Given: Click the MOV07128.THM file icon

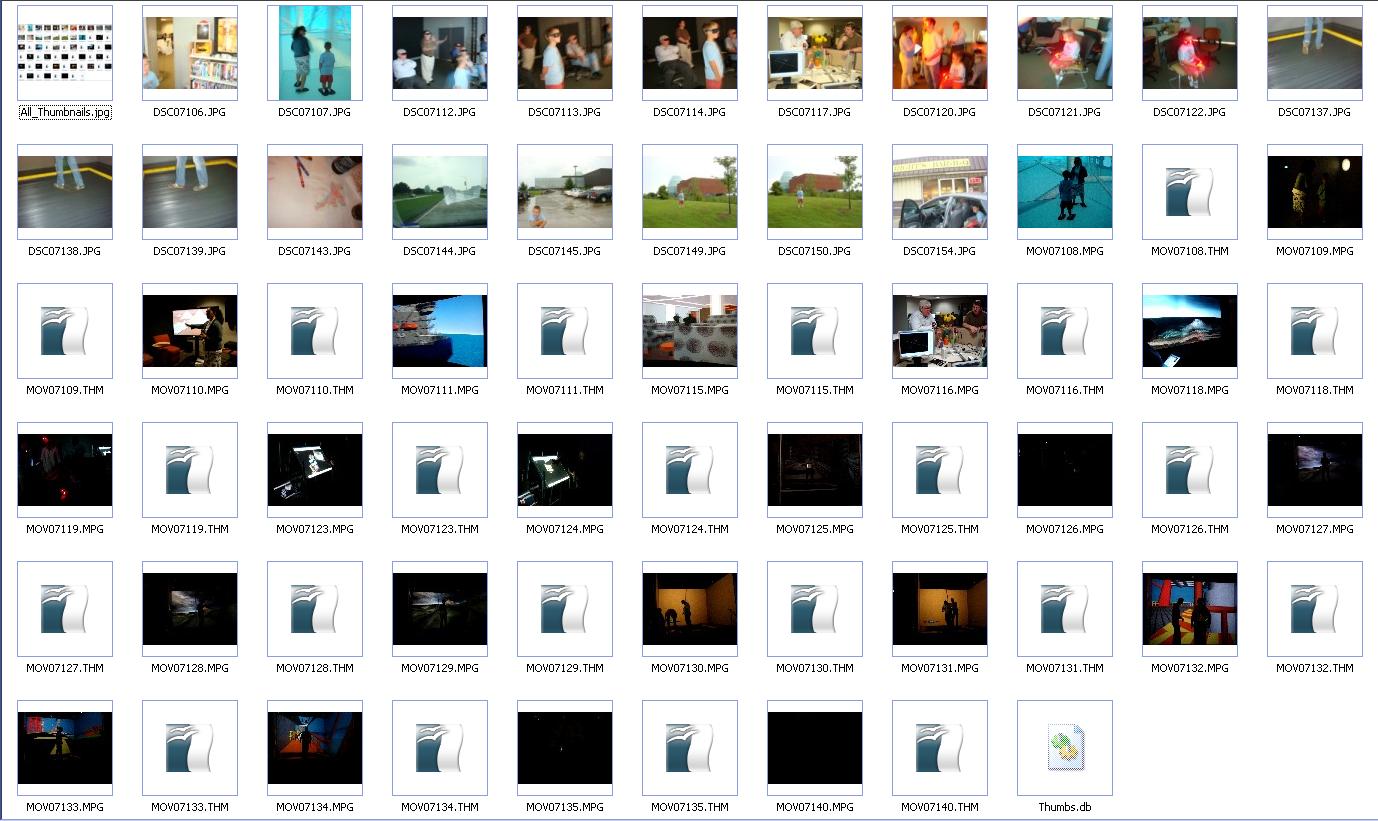Looking at the screenshot, I should [x=315, y=609].
